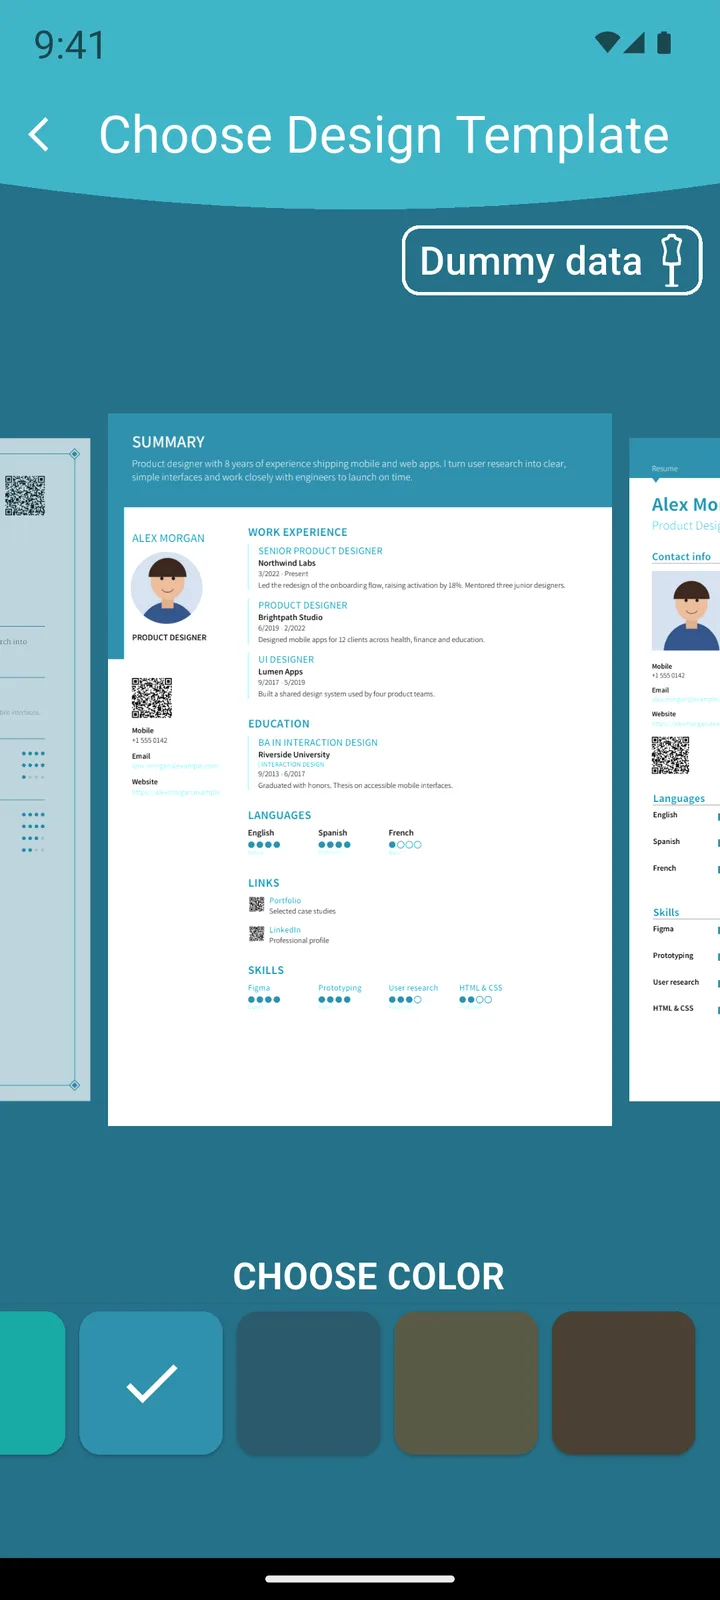The height and width of the screenshot is (1600, 720).
Task: Tap the mannequin icon in Dummy data button
Action: (672, 261)
